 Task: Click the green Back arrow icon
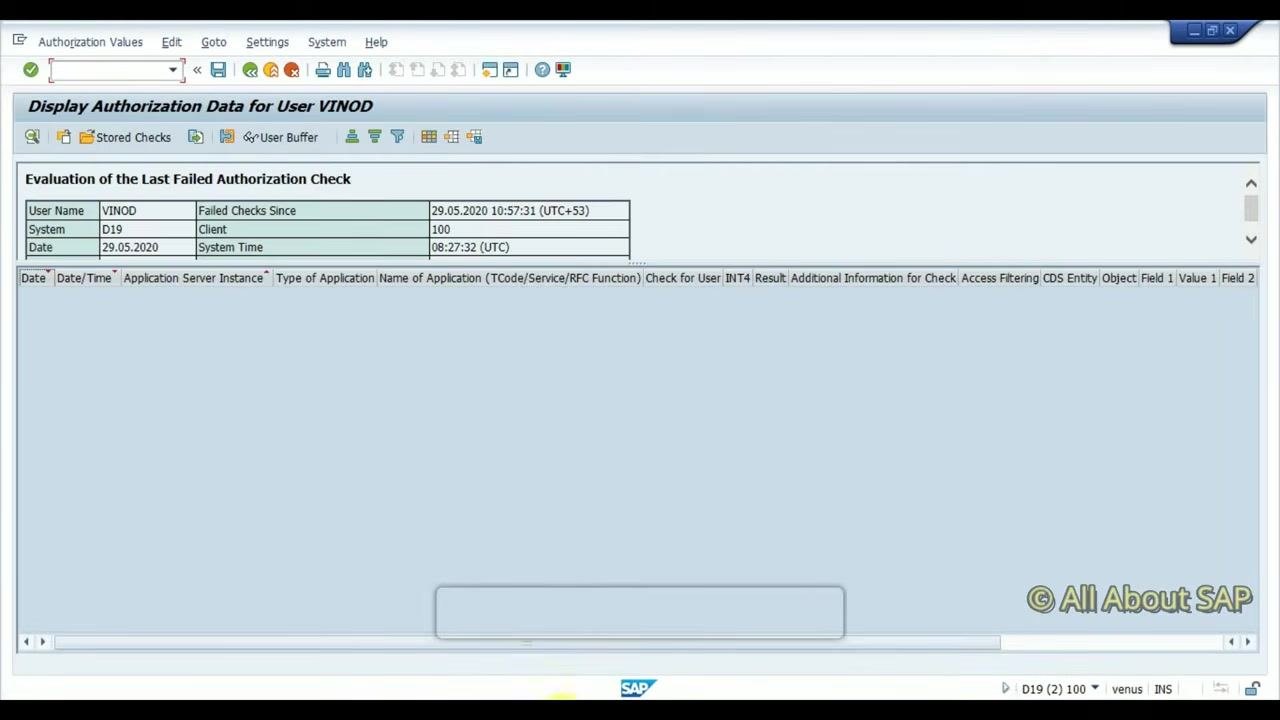pyautogui.click(x=250, y=70)
